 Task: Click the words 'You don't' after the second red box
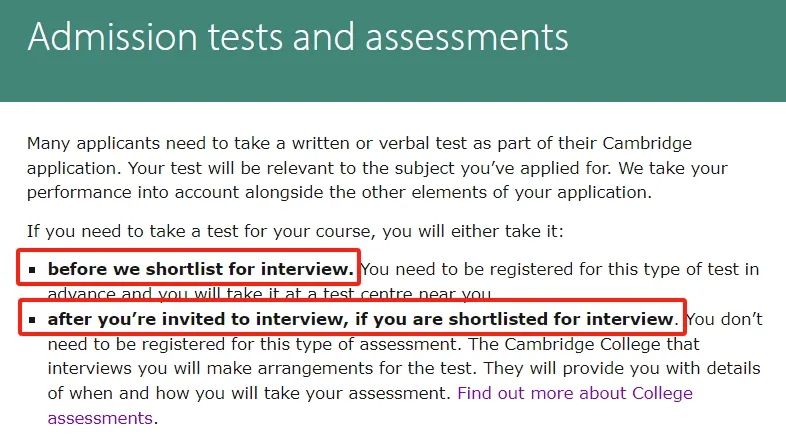coord(724,319)
